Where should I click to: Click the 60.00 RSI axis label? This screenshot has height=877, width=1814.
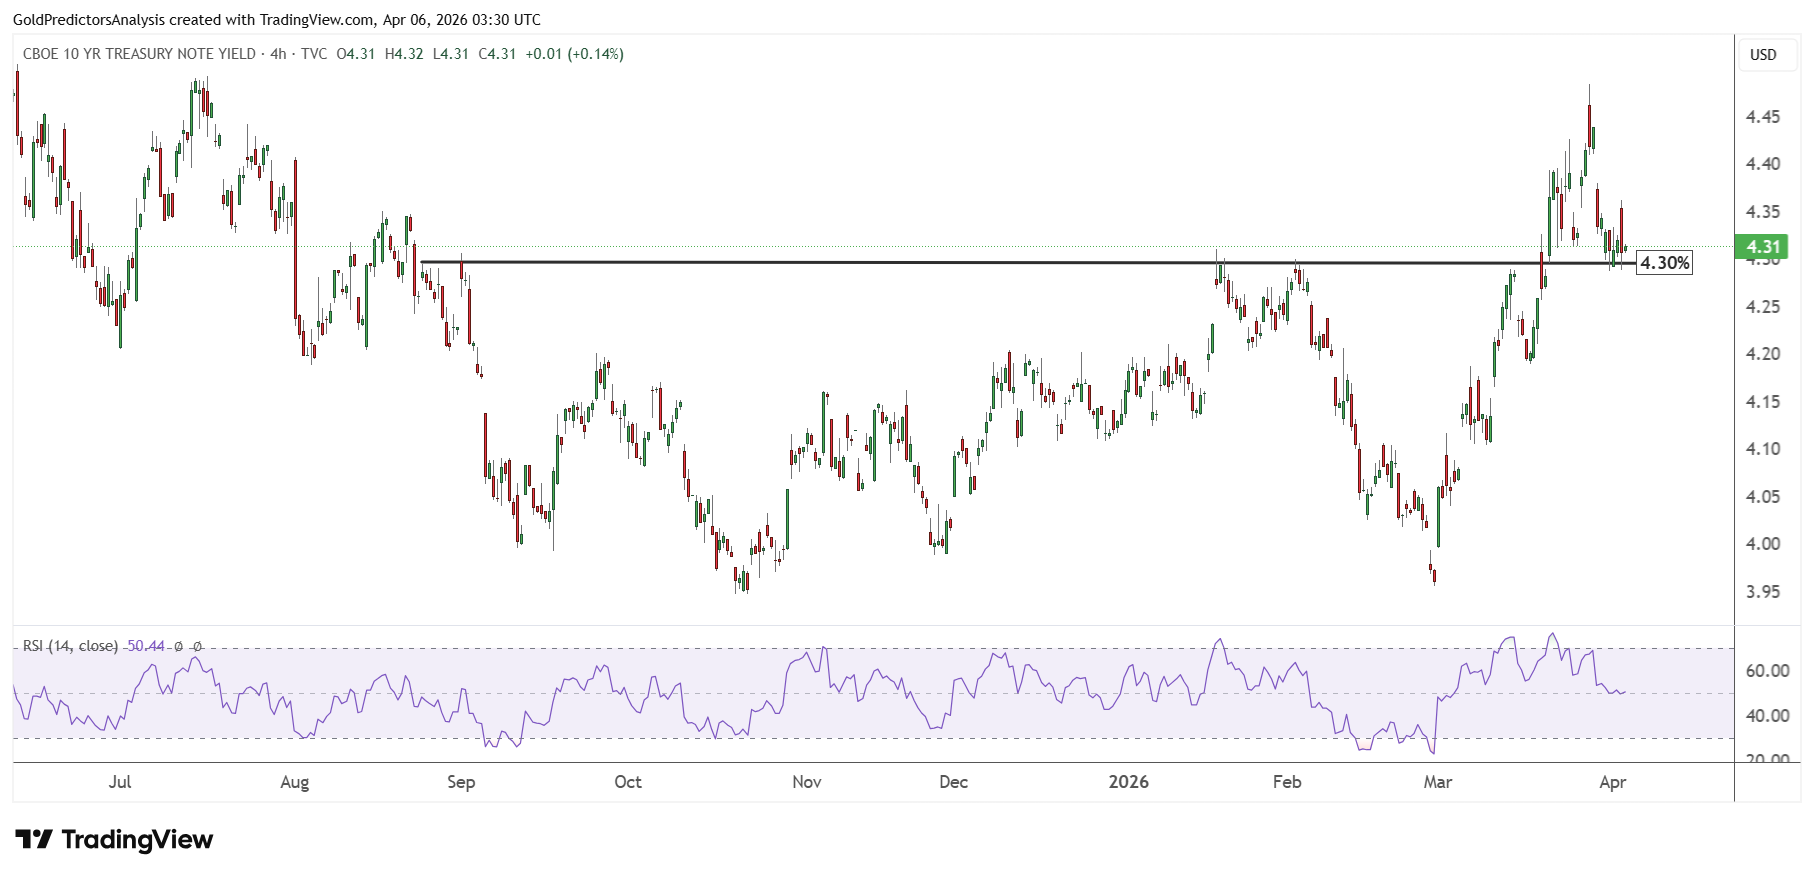(x=1767, y=671)
